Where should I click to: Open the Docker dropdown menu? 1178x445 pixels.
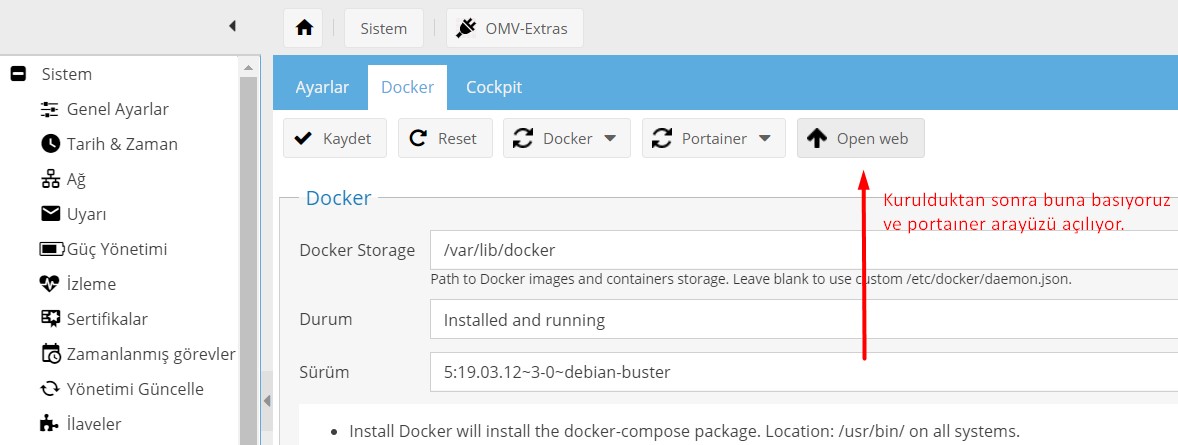coord(566,138)
